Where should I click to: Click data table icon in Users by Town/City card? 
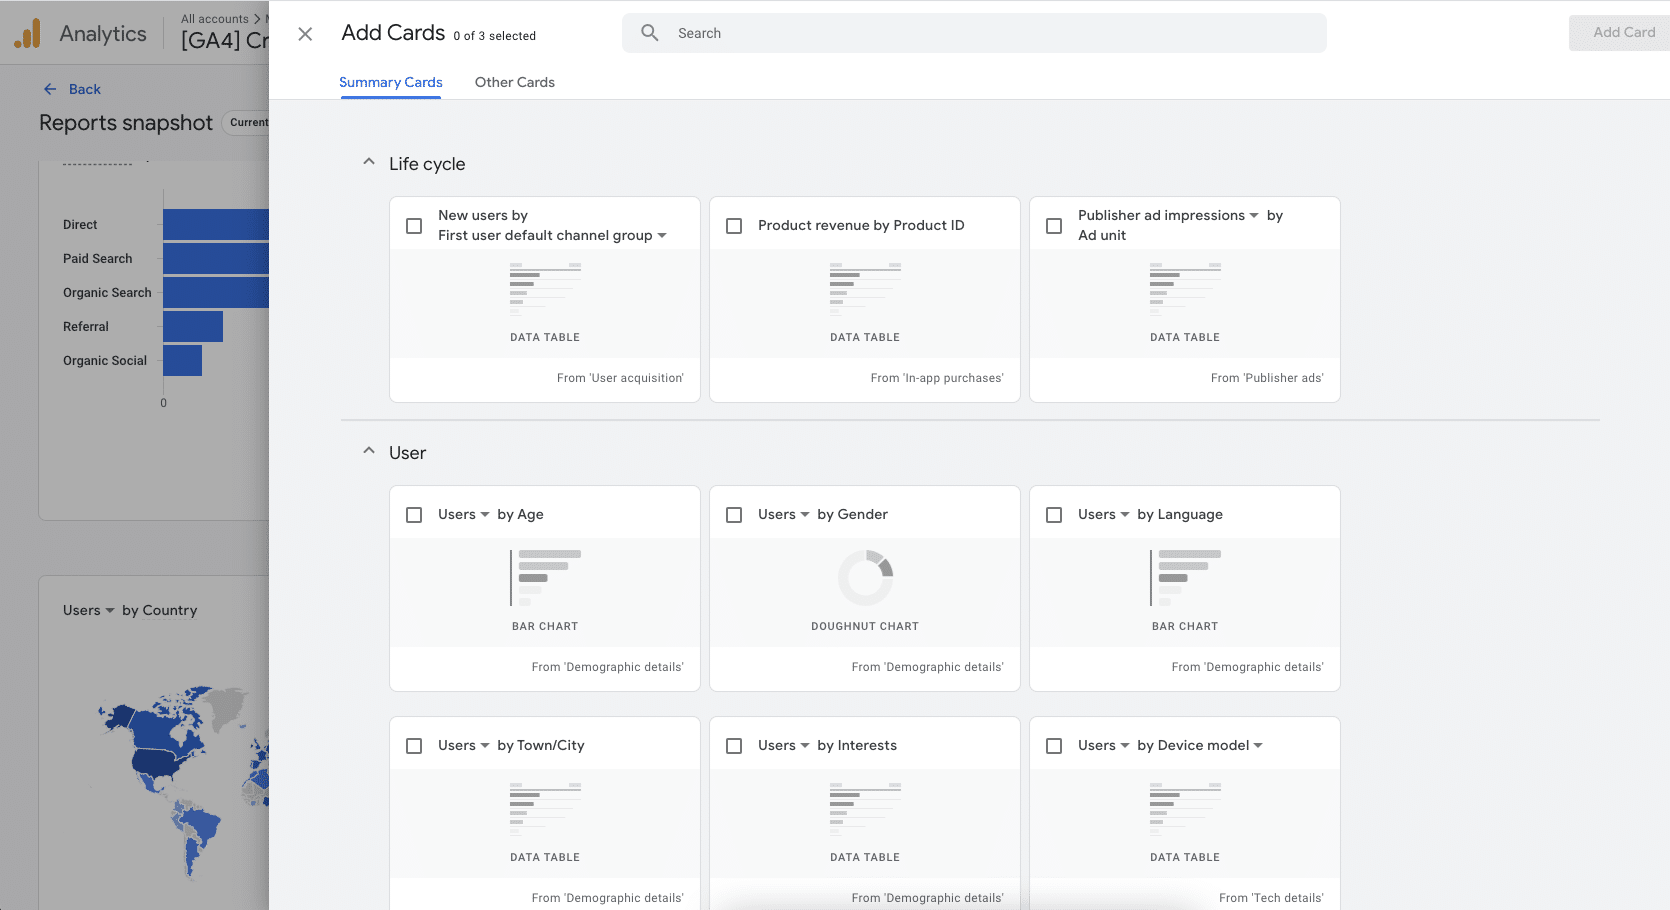pos(545,809)
